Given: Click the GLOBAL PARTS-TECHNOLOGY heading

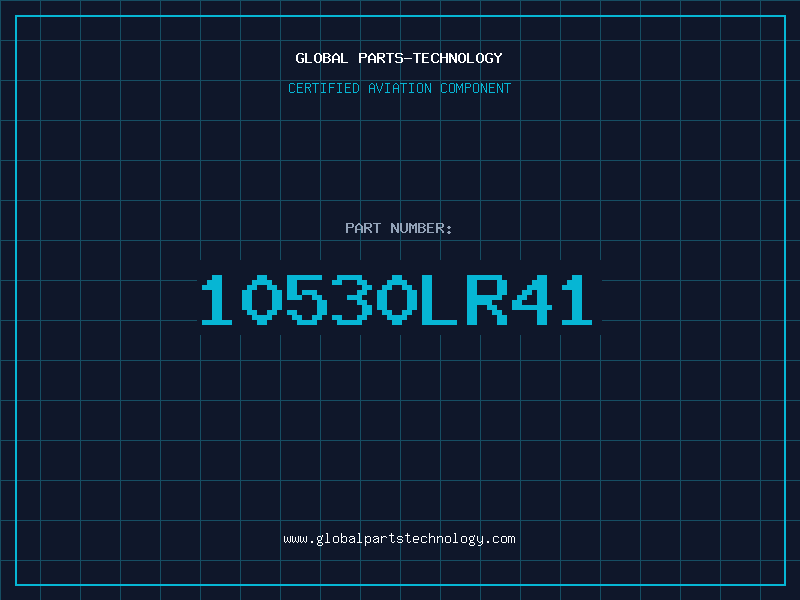Looking at the screenshot, I should (399, 58).
